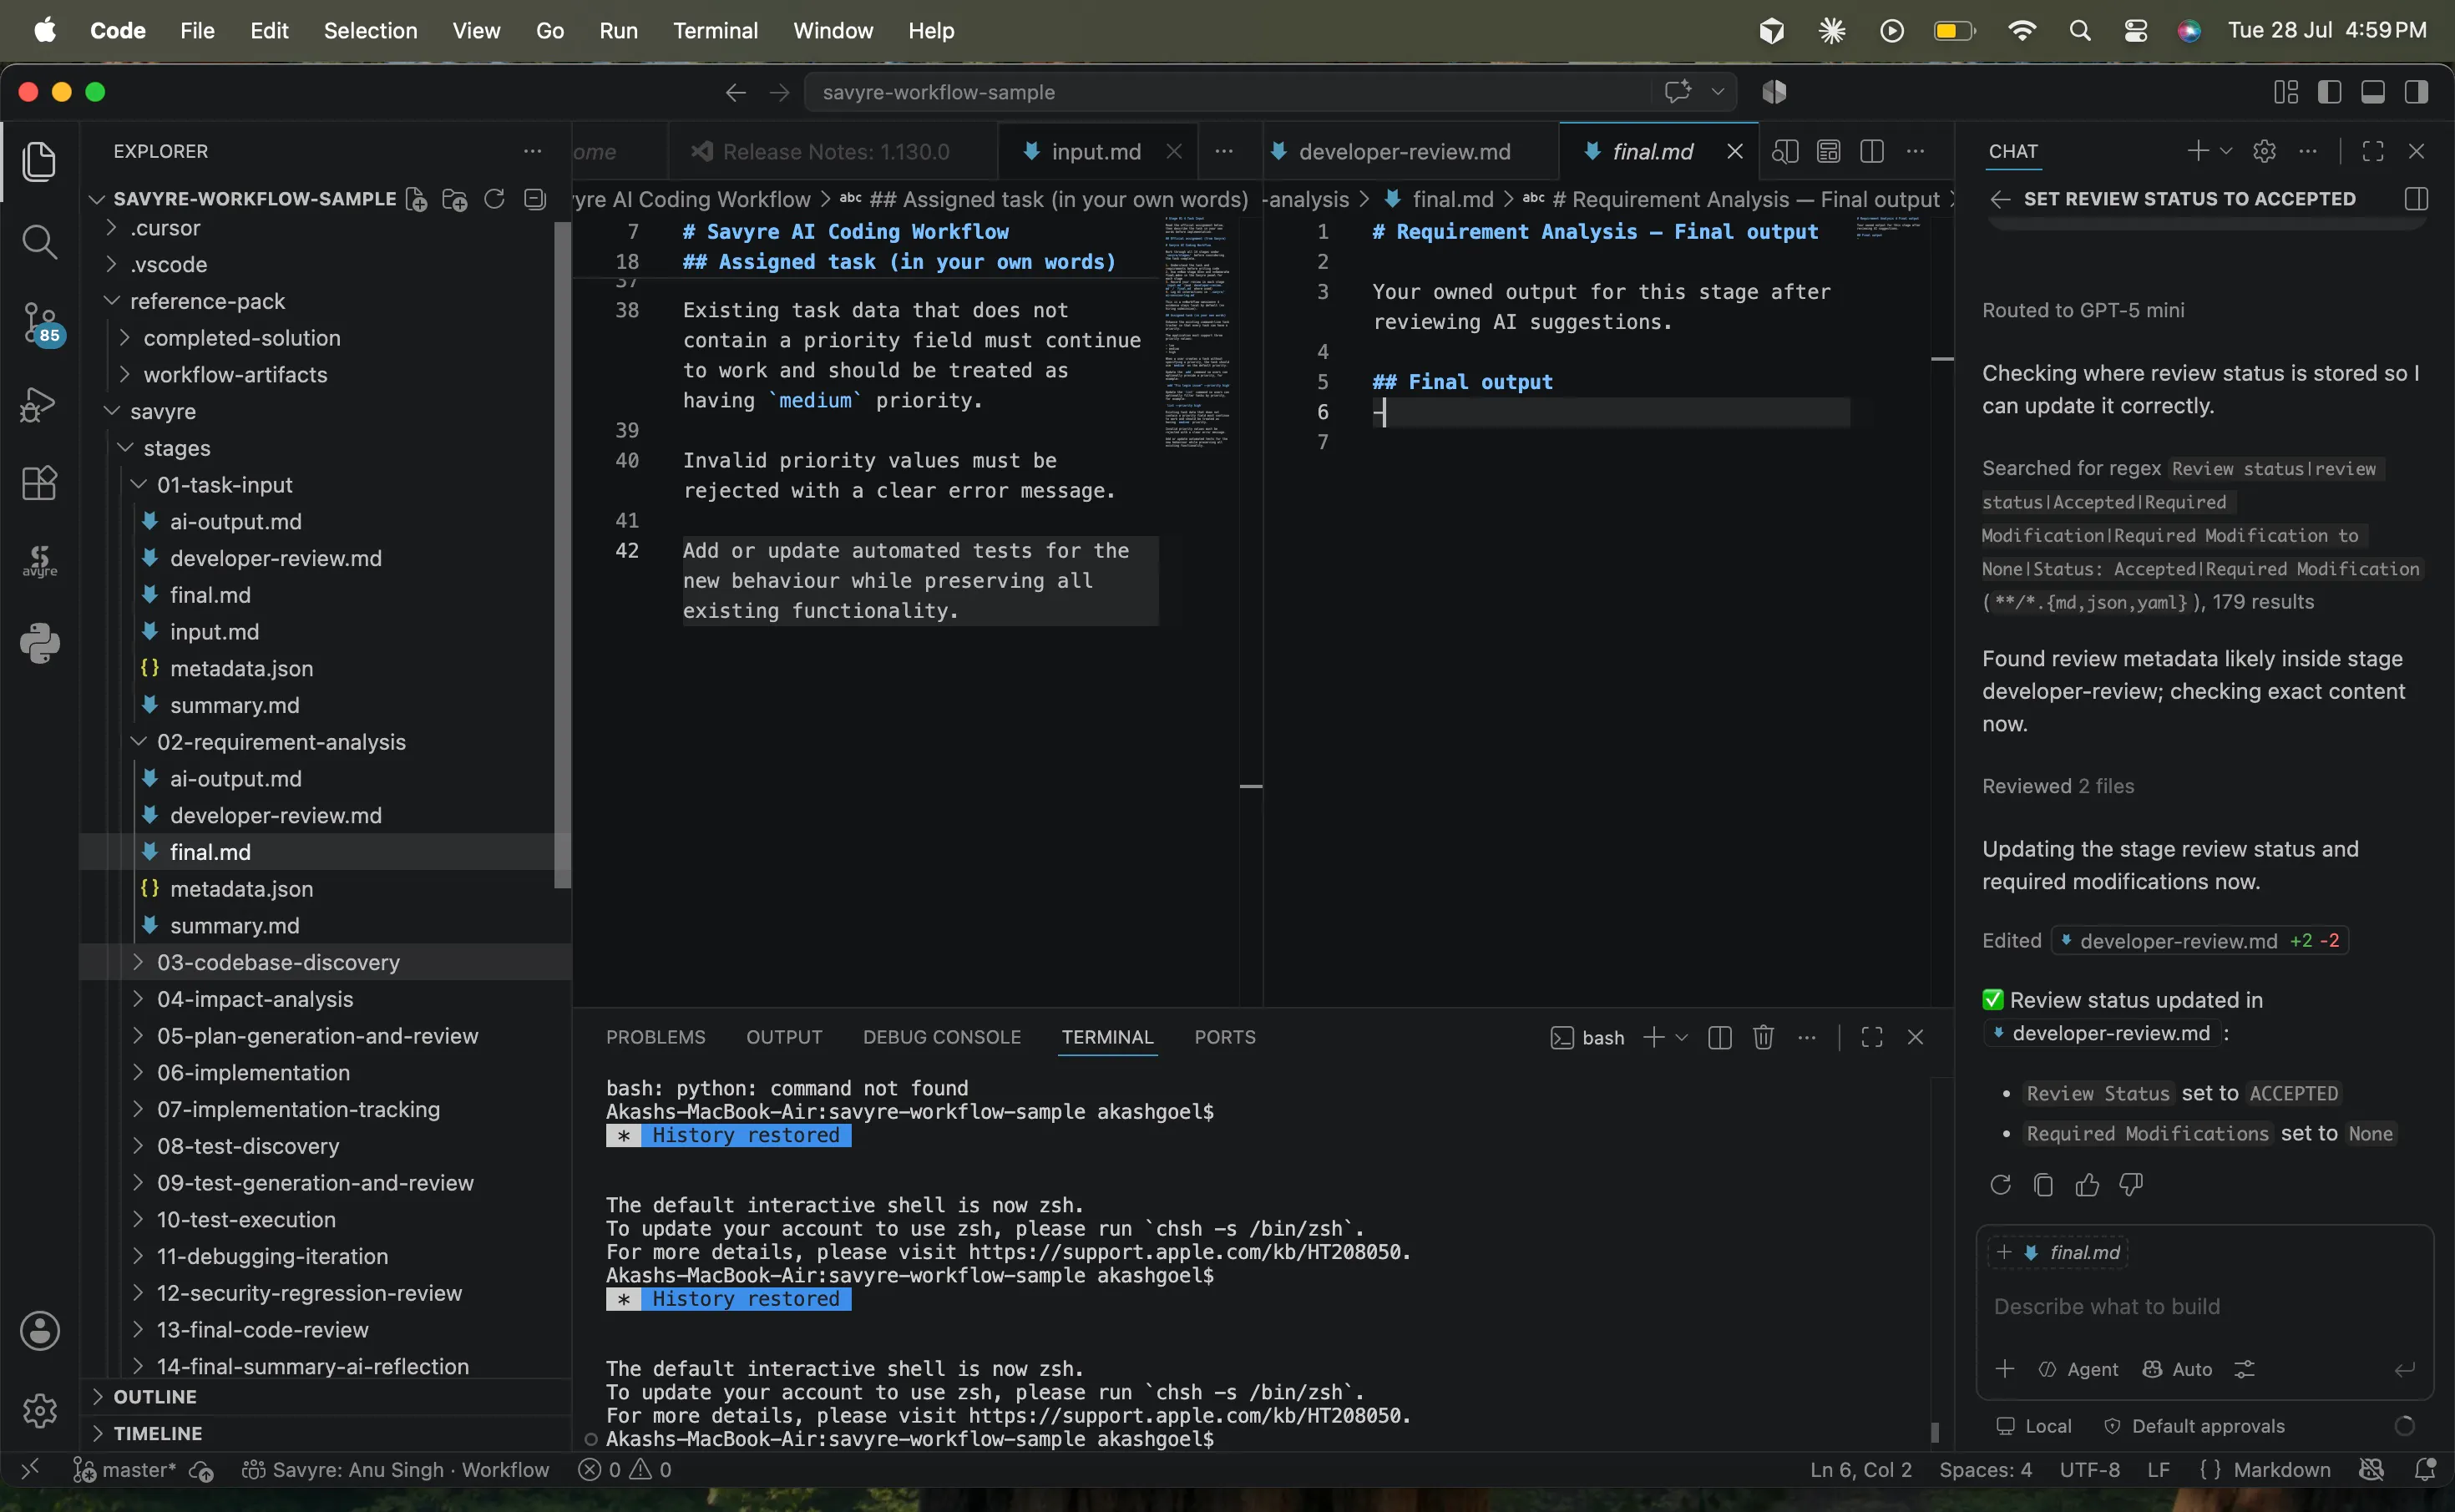Open the Run and Debug view
Image resolution: width=2455 pixels, height=1512 pixels.
coord(39,404)
